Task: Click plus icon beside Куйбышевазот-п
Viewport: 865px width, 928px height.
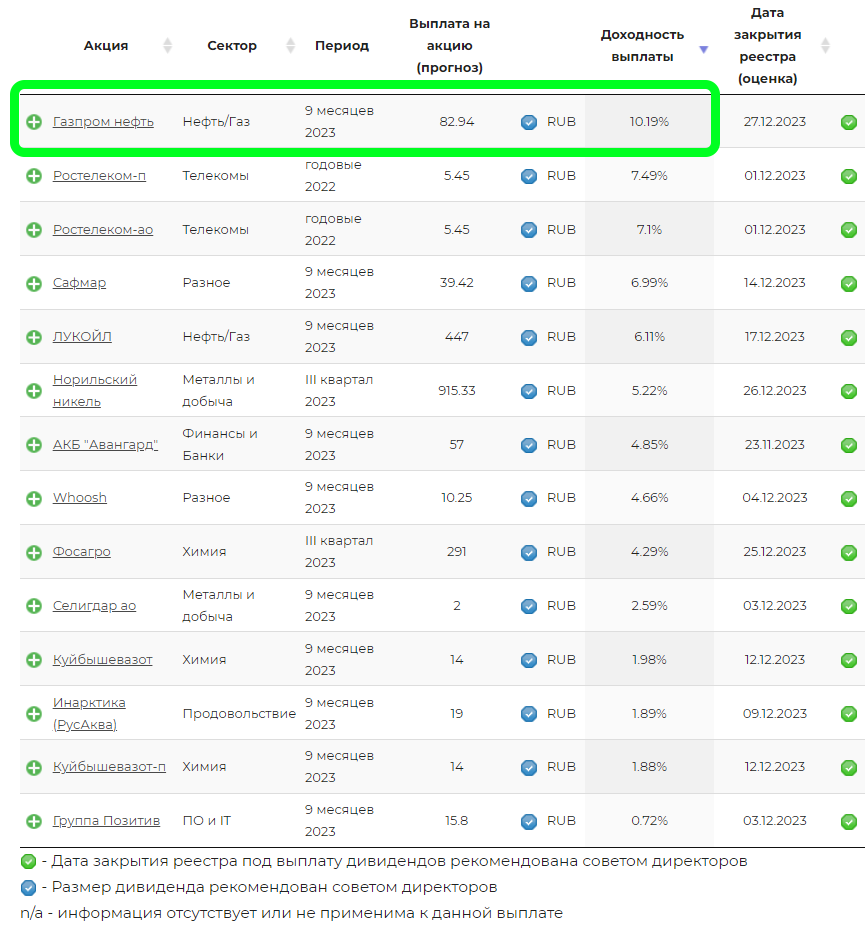Action: pos(34,768)
